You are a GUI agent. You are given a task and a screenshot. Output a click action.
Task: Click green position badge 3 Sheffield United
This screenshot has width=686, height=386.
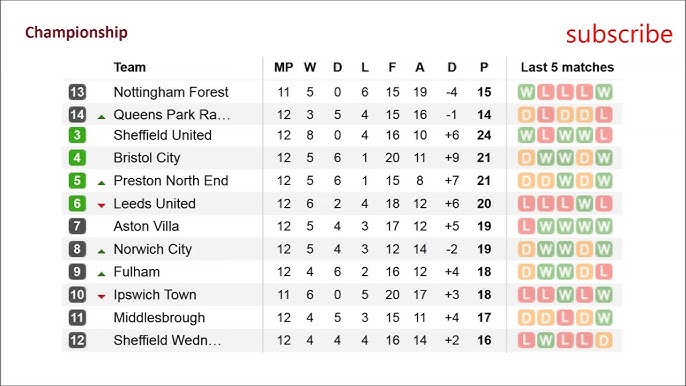tap(77, 135)
